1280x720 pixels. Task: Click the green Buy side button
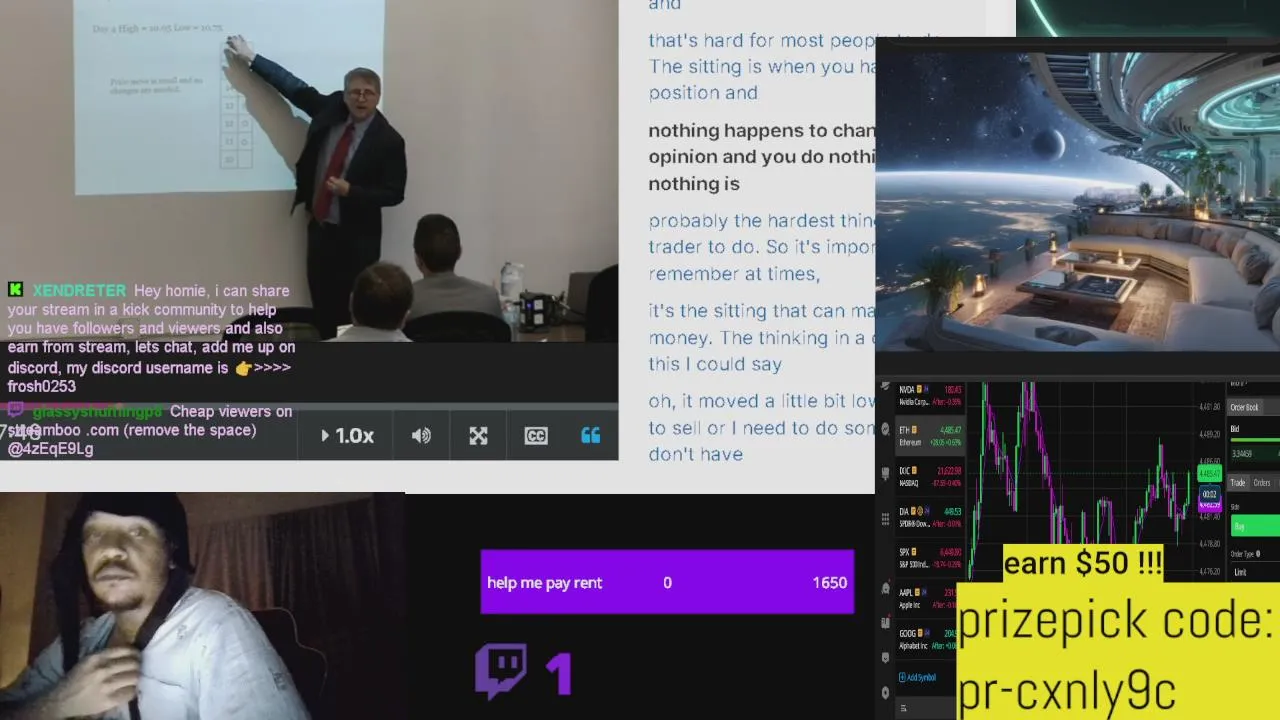1255,525
